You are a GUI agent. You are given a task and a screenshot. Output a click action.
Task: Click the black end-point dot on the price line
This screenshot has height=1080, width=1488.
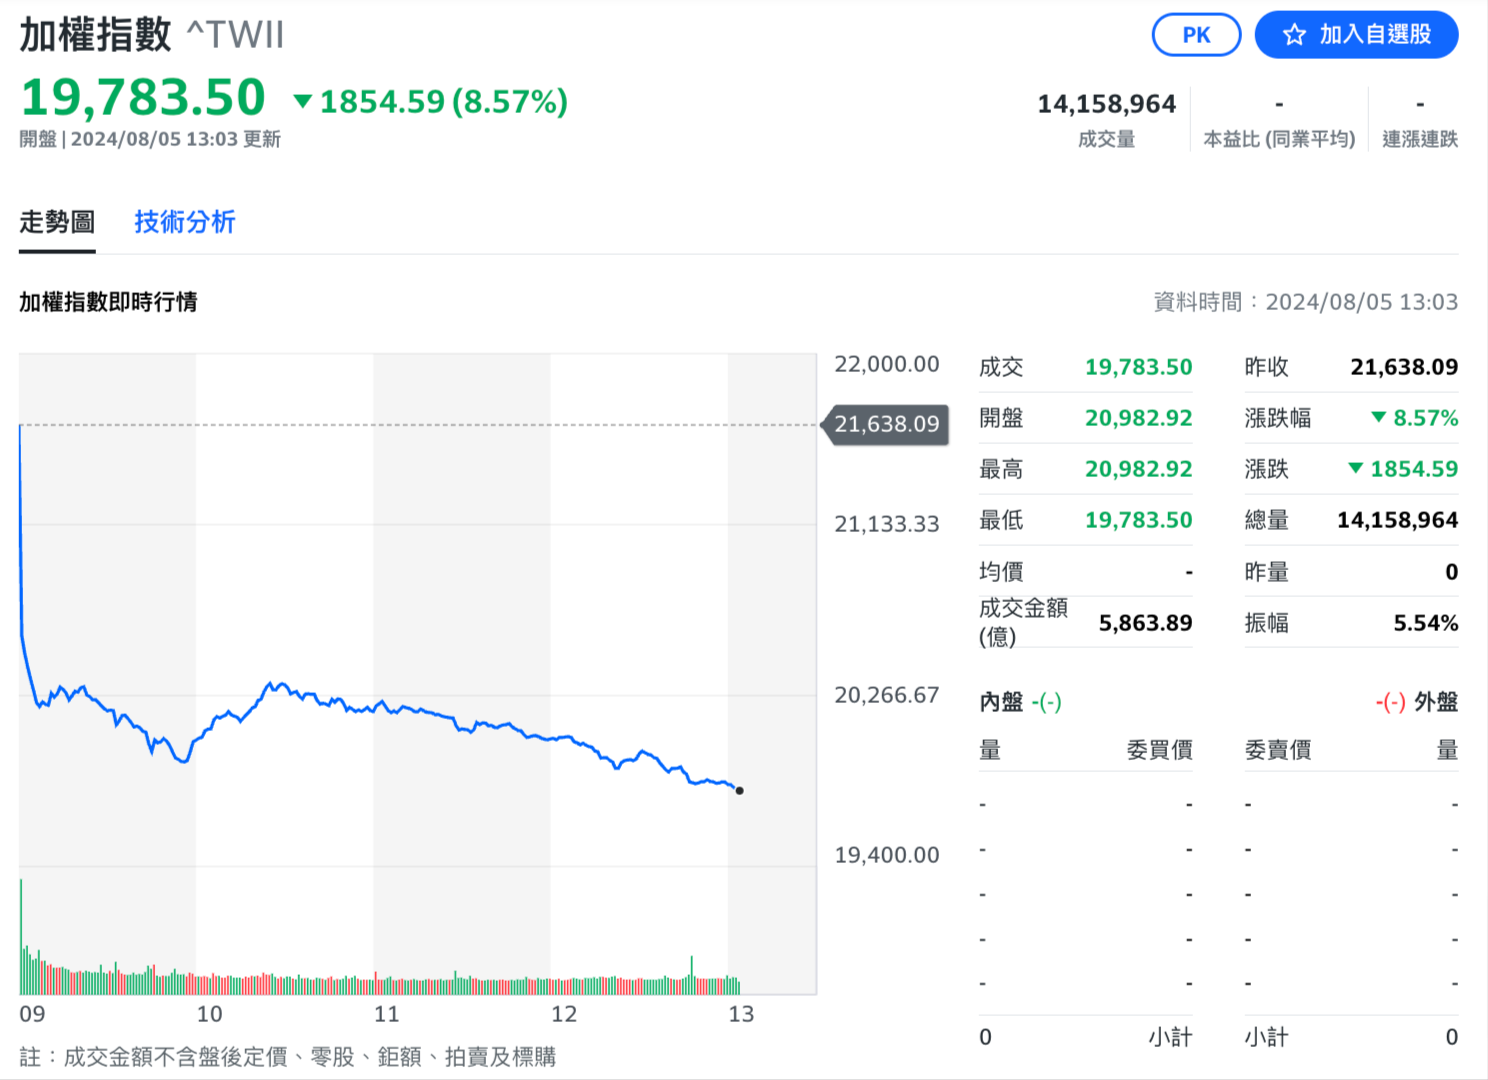pyautogui.click(x=739, y=791)
